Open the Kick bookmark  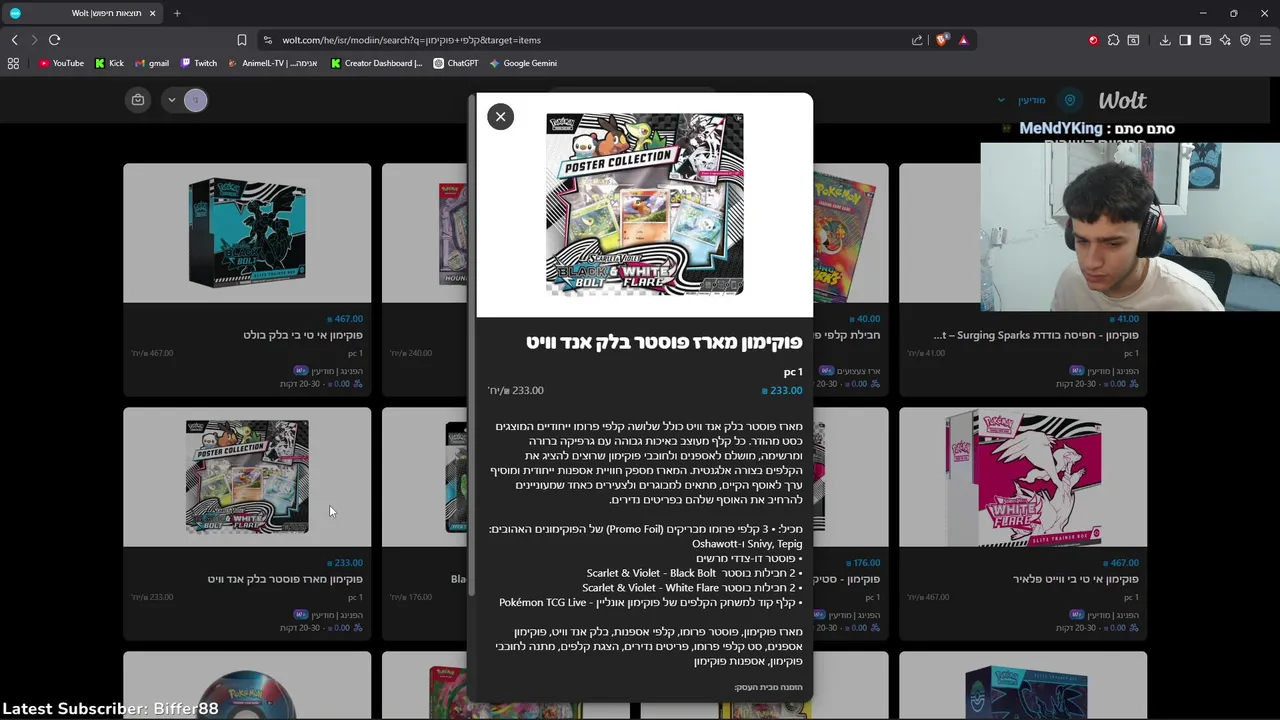pyautogui.click(x=109, y=63)
